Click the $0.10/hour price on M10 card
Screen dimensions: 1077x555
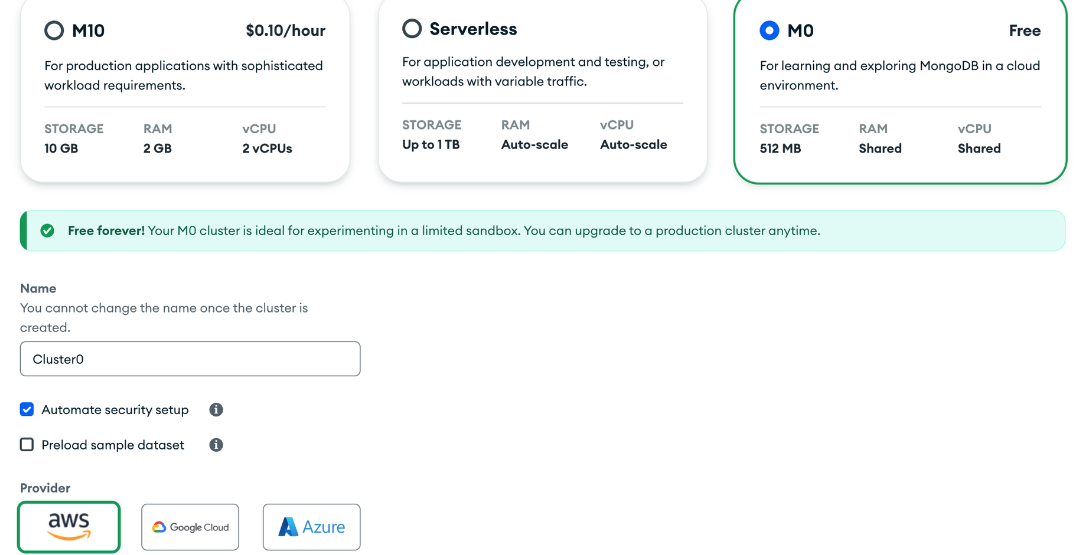pos(285,31)
